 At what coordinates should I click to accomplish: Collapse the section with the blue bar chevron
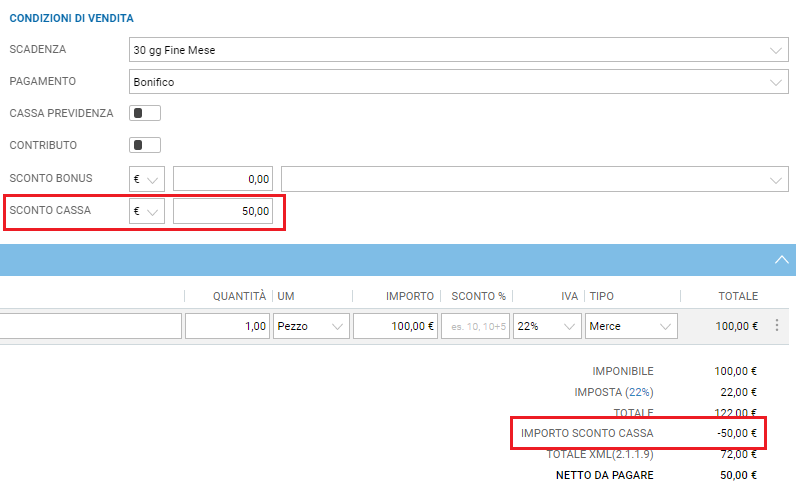tap(781, 260)
